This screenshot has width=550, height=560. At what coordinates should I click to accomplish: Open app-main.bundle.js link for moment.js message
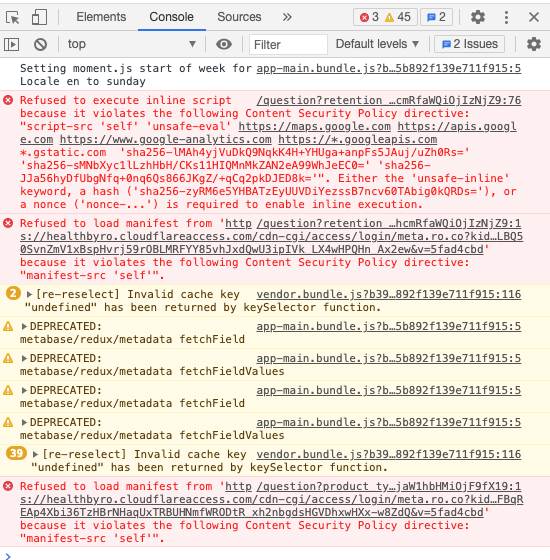tap(389, 68)
